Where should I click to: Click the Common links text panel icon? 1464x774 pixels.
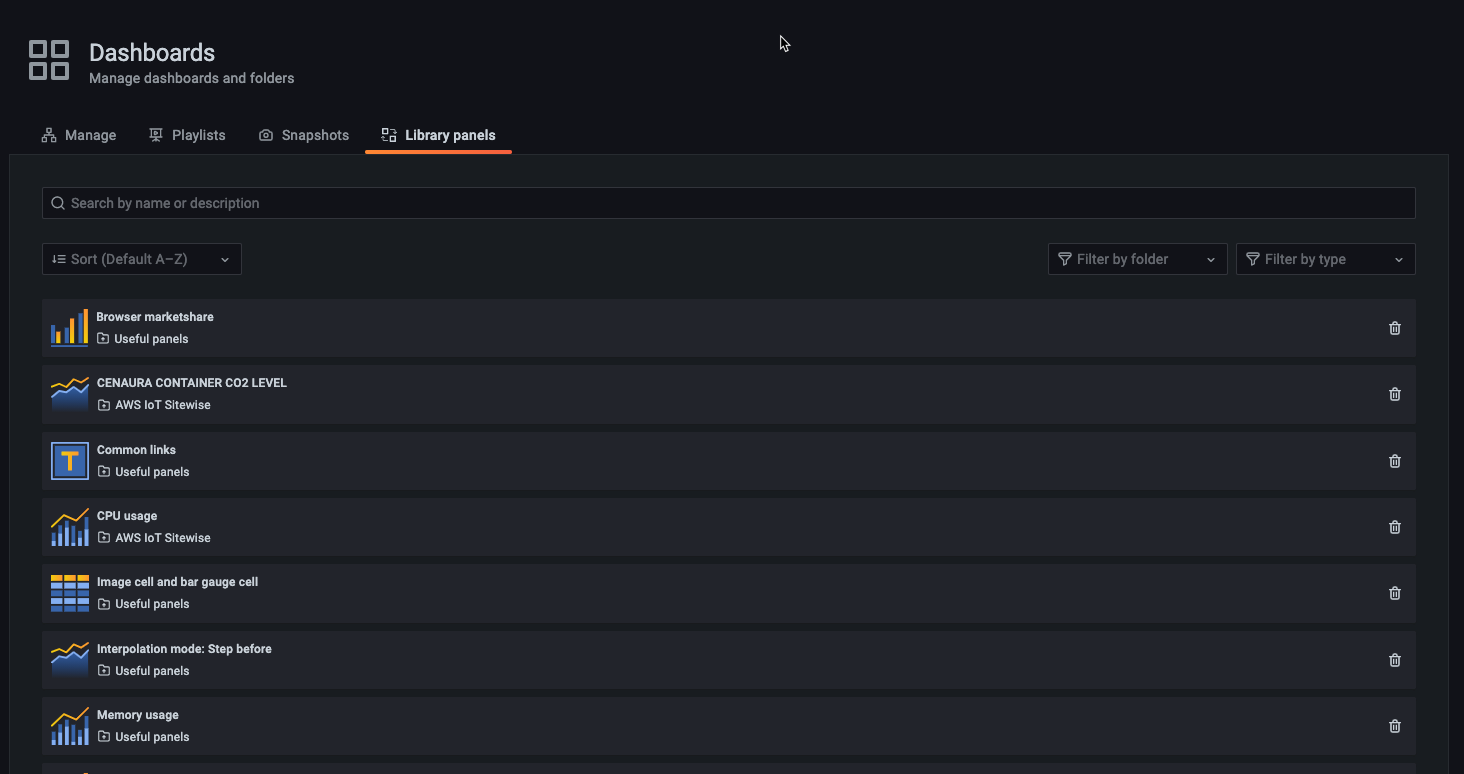click(x=69, y=460)
